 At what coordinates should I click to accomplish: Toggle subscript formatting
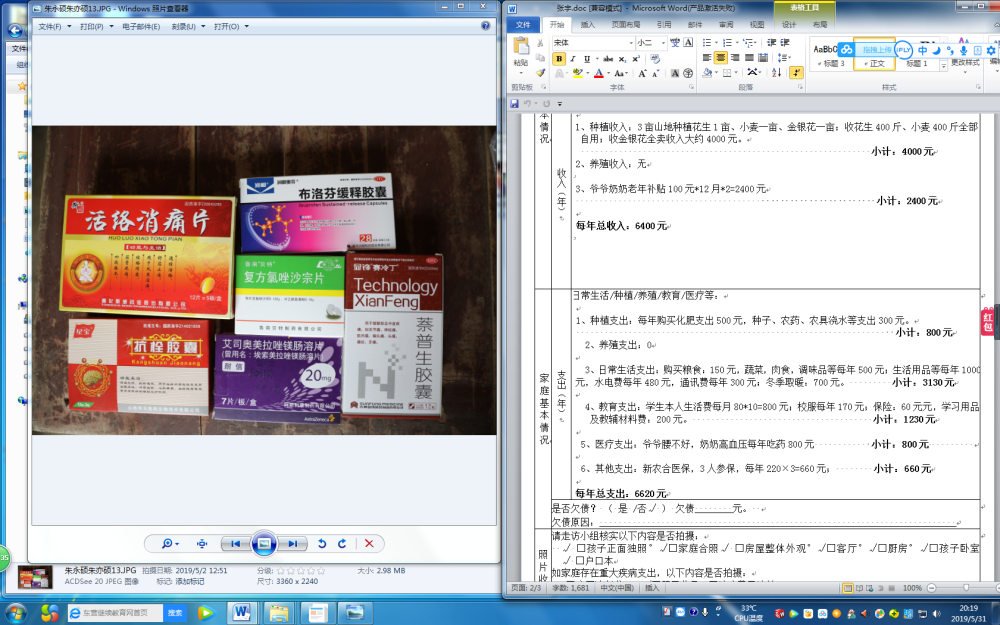tap(622, 59)
